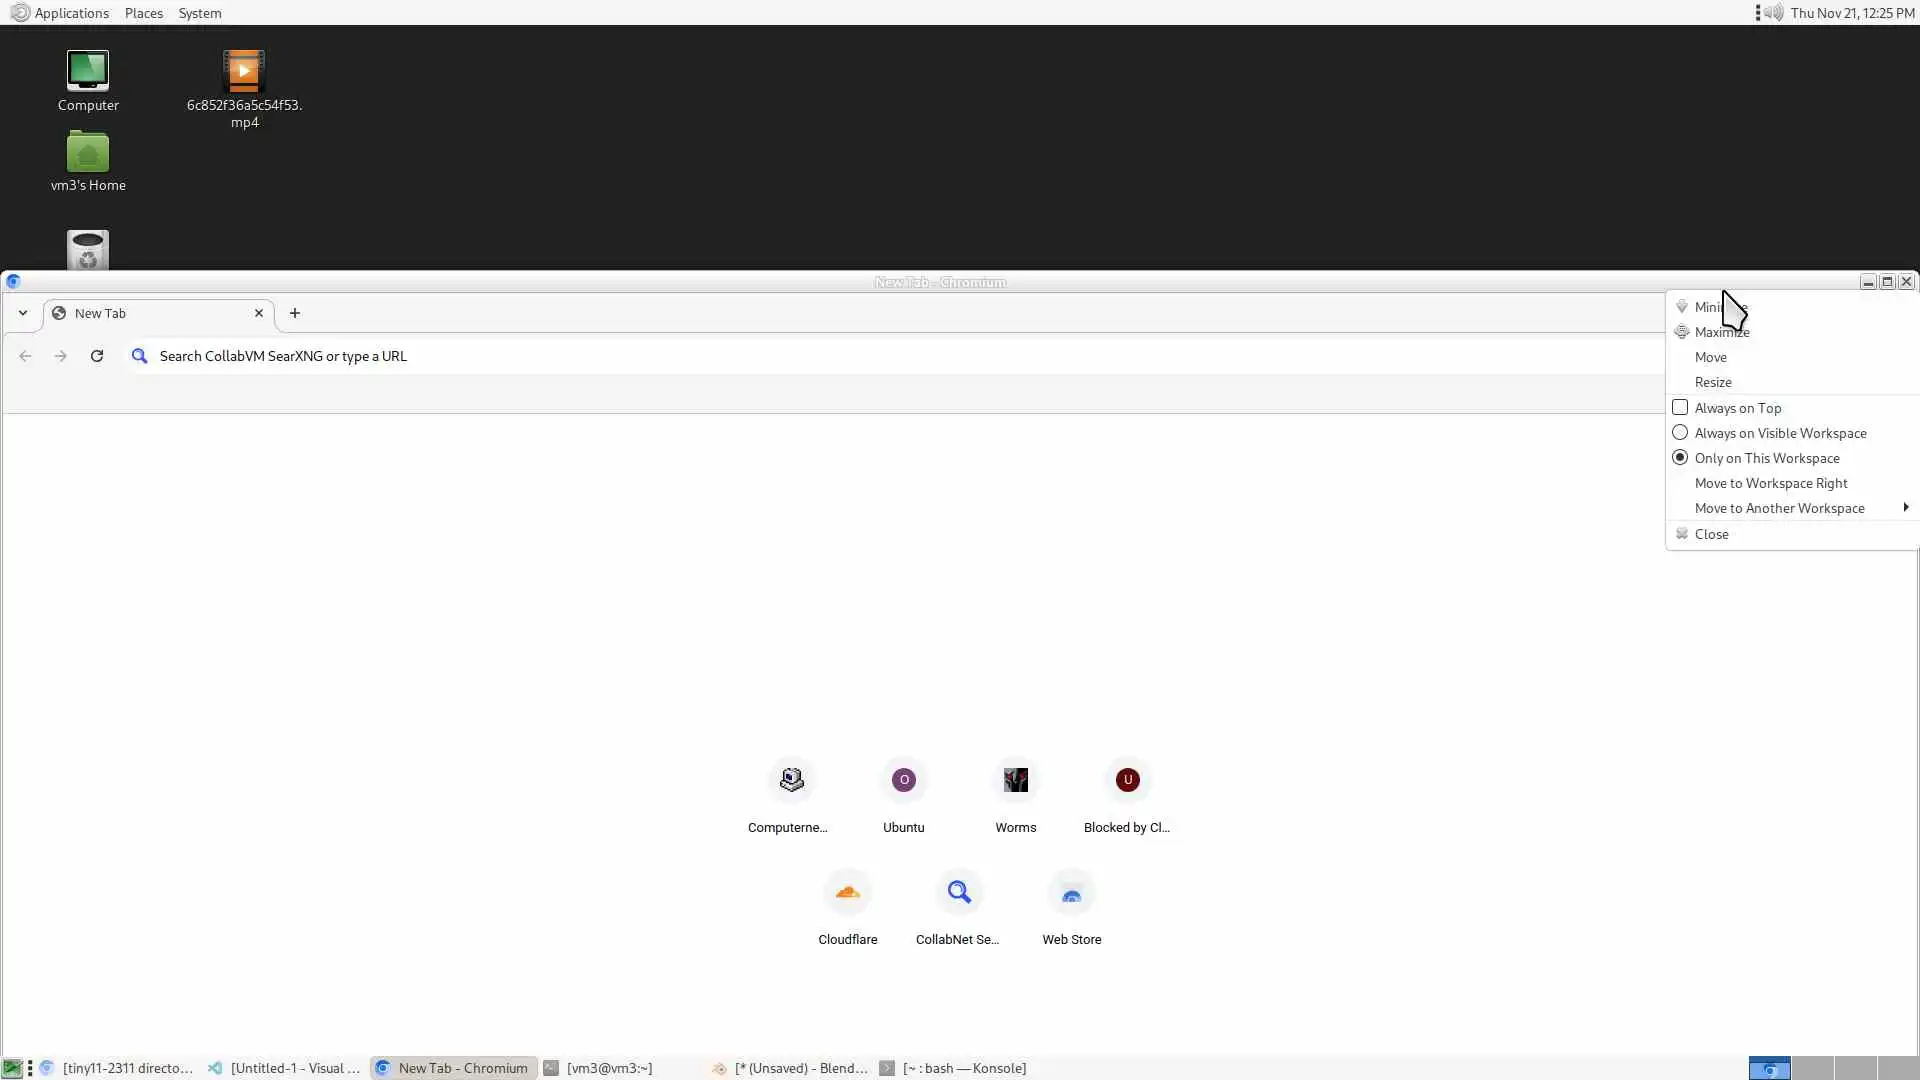This screenshot has width=1920, height=1080.
Task: Open the Cloudflare shortcut tile
Action: point(847,893)
